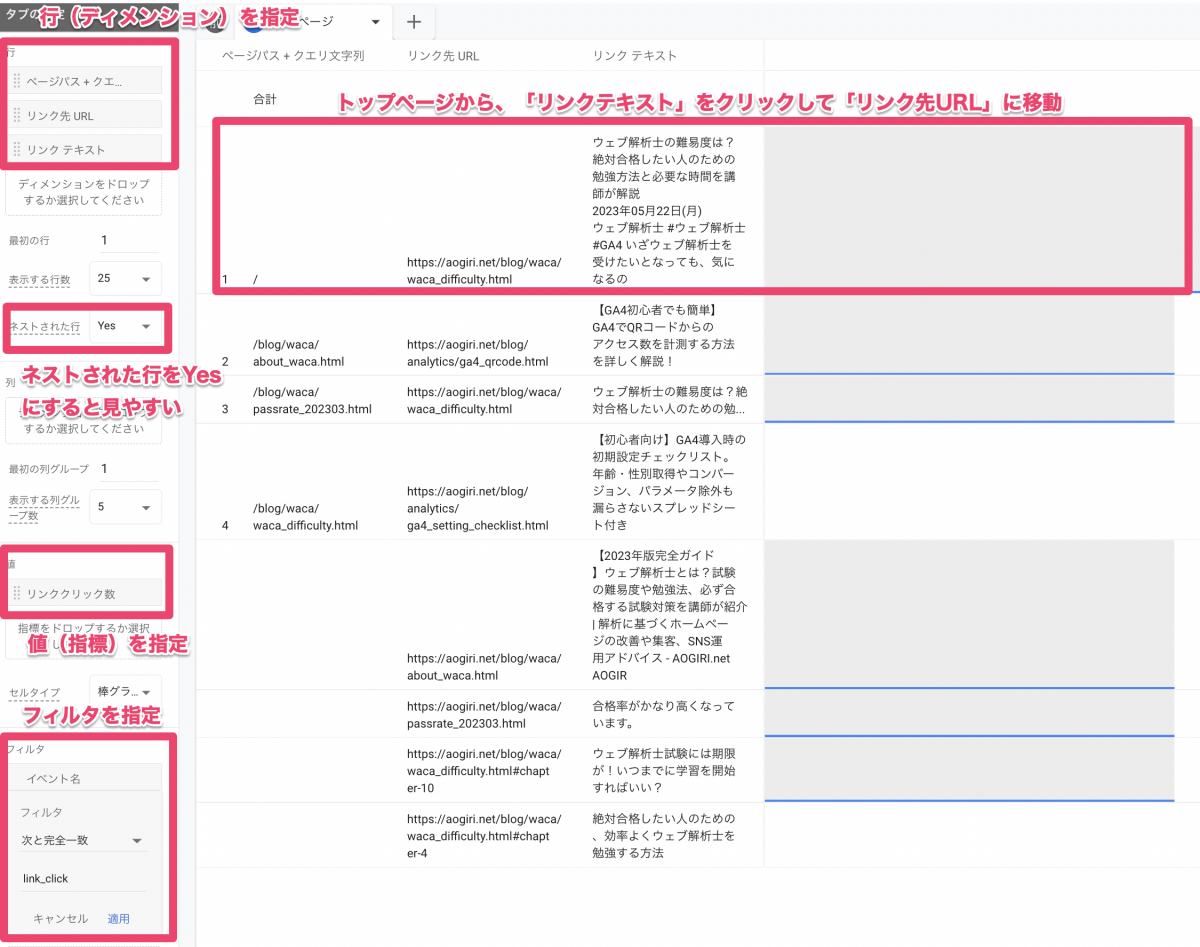Click the drag handle beside リンク テキスト chip
Image resolution: width=1200 pixels, height=947 pixels.
click(x=17, y=150)
